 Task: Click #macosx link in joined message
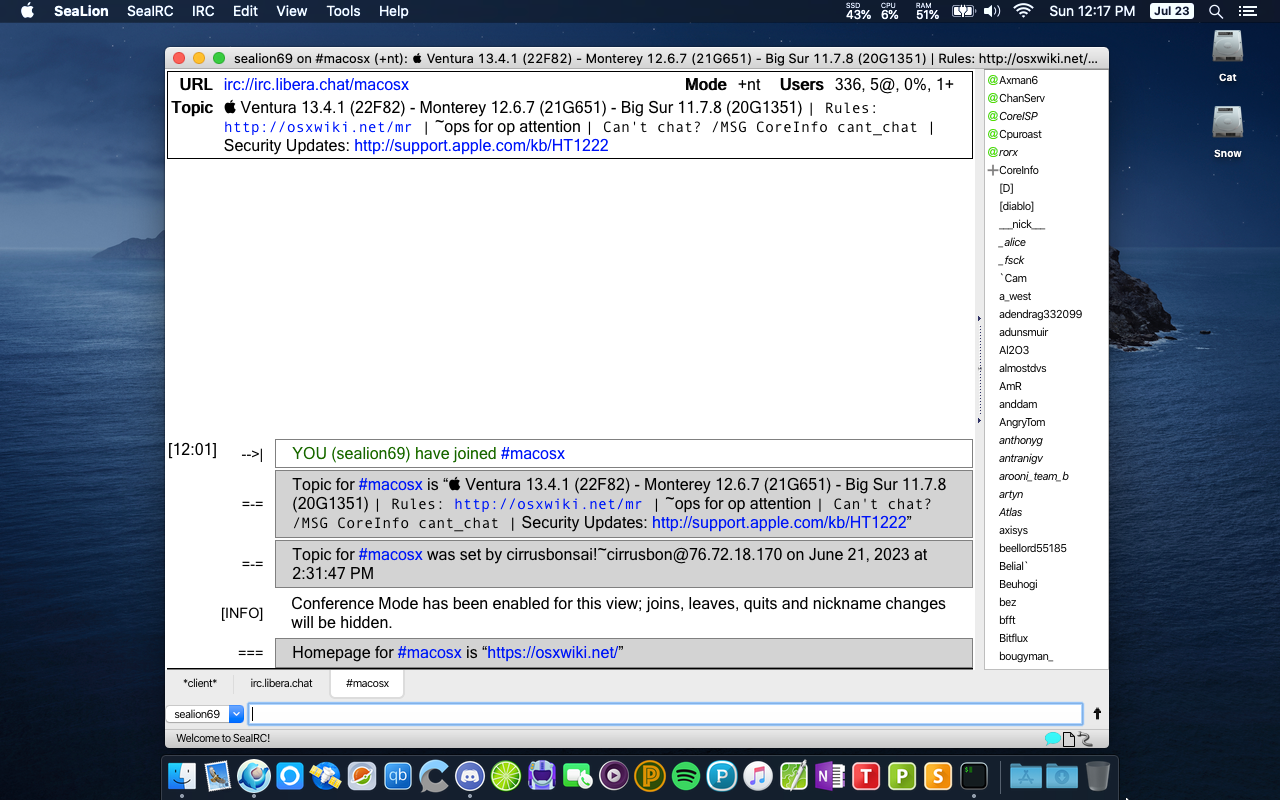pos(533,454)
